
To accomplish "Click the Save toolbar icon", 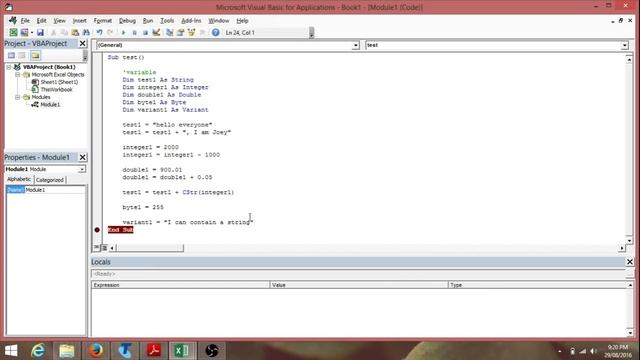I will click(40, 32).
